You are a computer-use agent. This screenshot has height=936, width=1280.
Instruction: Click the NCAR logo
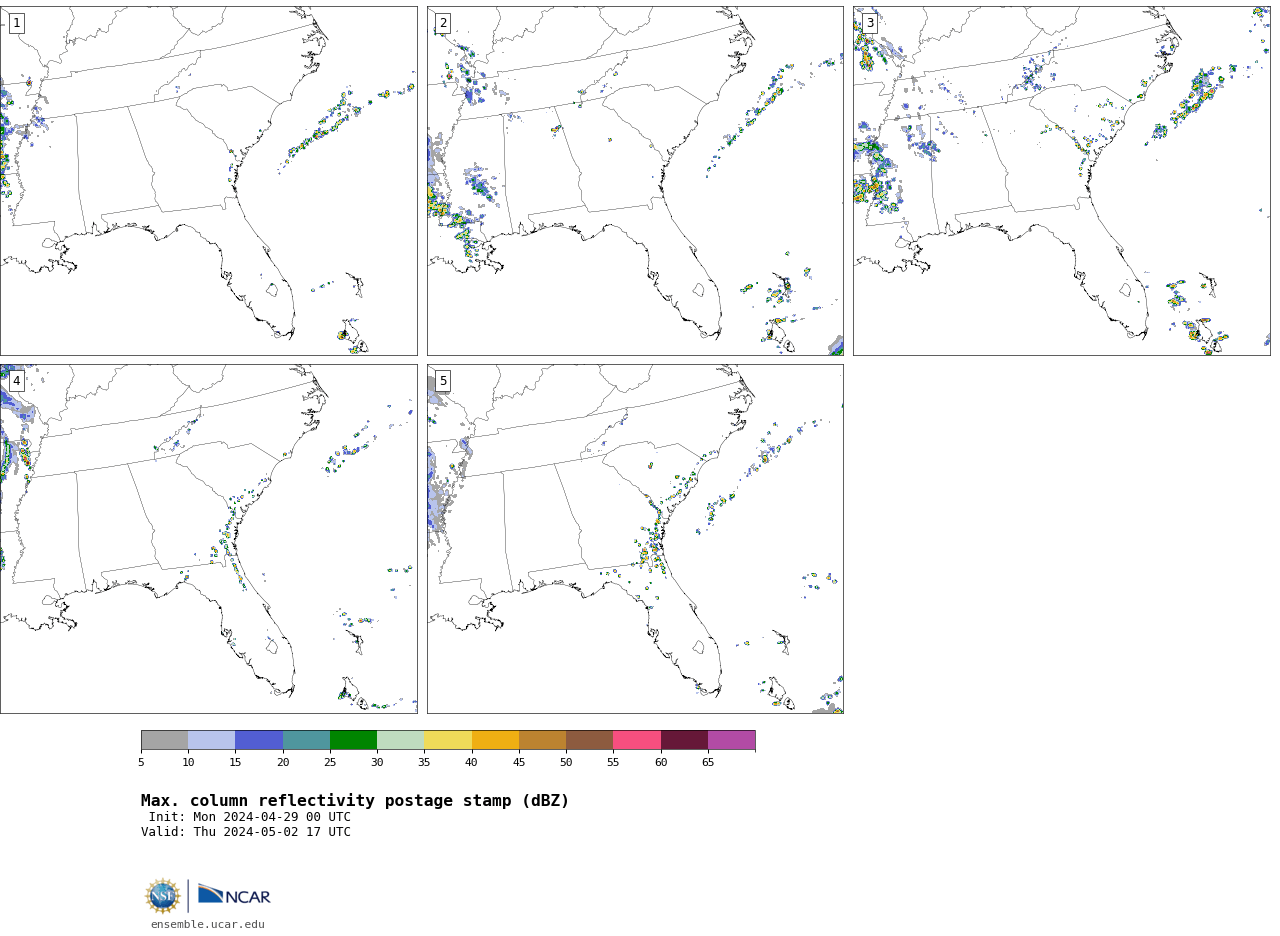click(x=234, y=895)
